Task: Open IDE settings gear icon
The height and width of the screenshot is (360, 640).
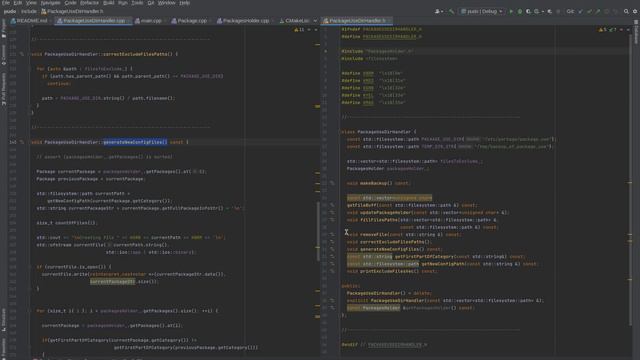Action: pyautogui.click(x=635, y=11)
